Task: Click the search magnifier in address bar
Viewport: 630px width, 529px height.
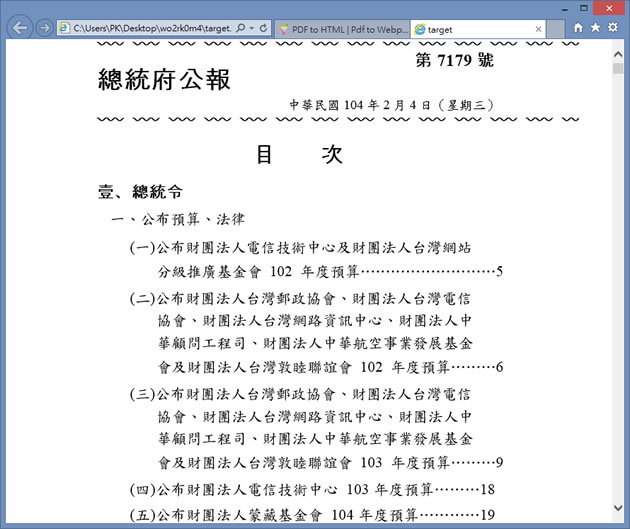Action: click(x=240, y=28)
